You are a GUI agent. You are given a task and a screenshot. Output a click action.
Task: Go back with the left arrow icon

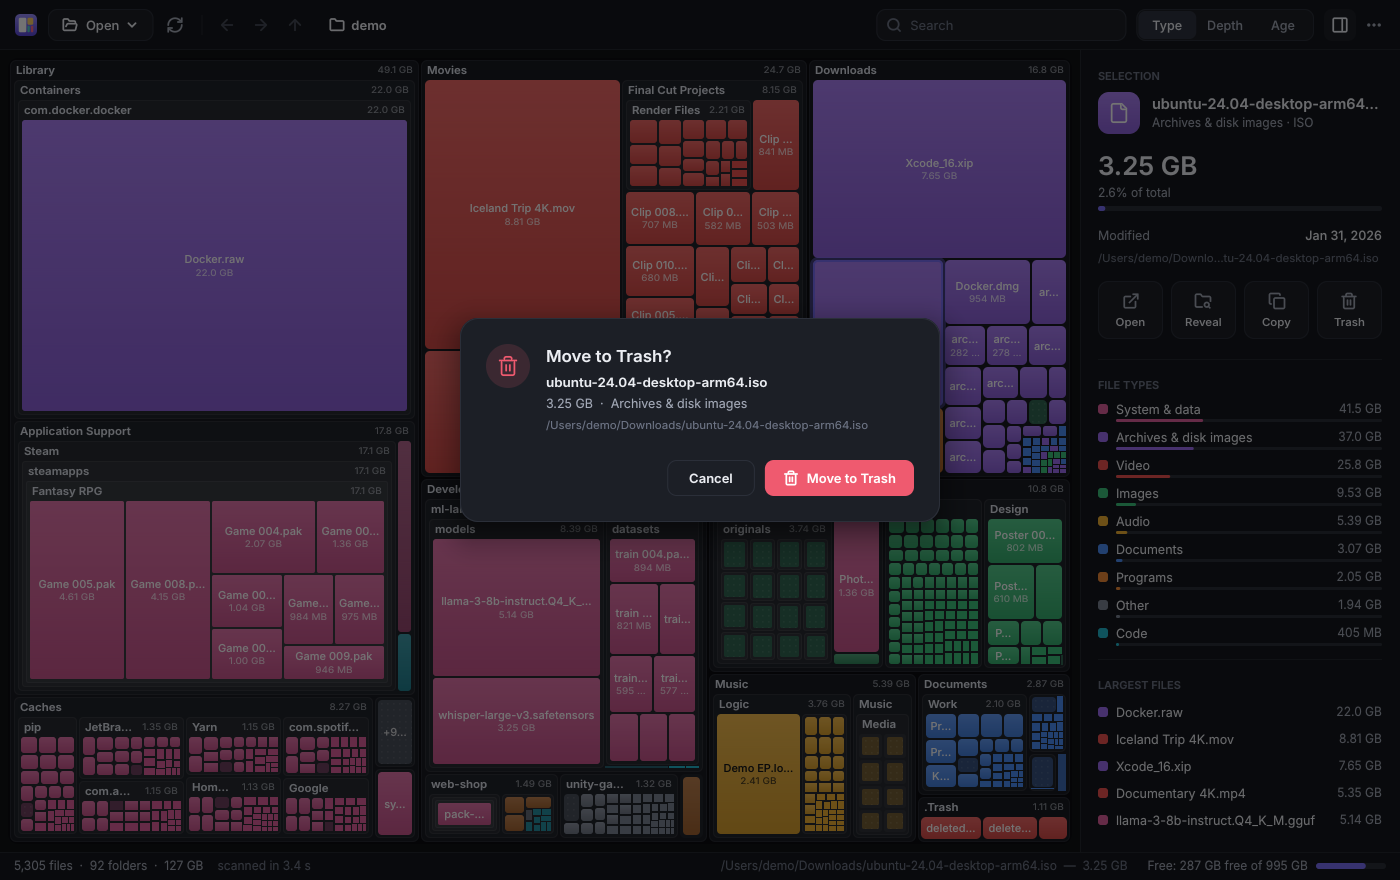[227, 25]
